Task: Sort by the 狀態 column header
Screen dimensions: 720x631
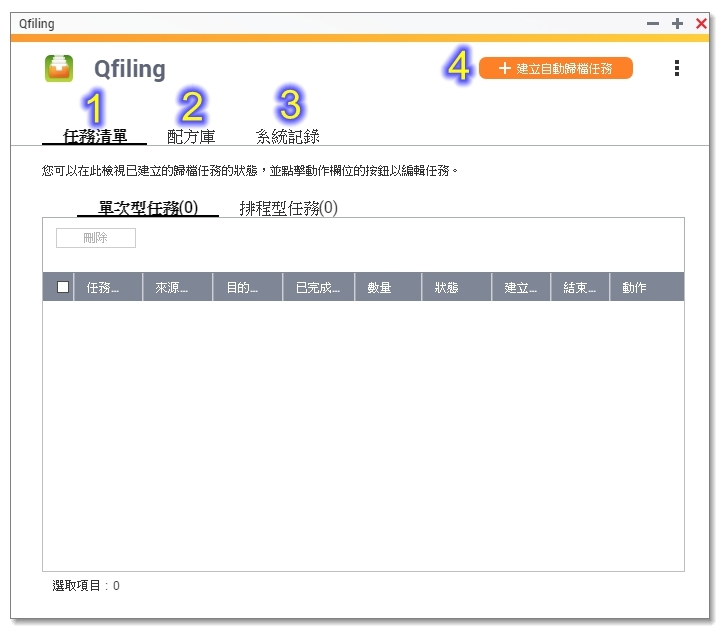Action: [x=456, y=287]
